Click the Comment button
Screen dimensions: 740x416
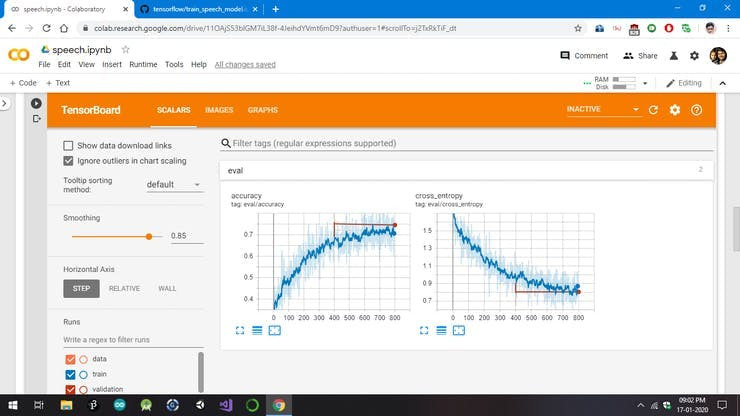tap(584, 56)
